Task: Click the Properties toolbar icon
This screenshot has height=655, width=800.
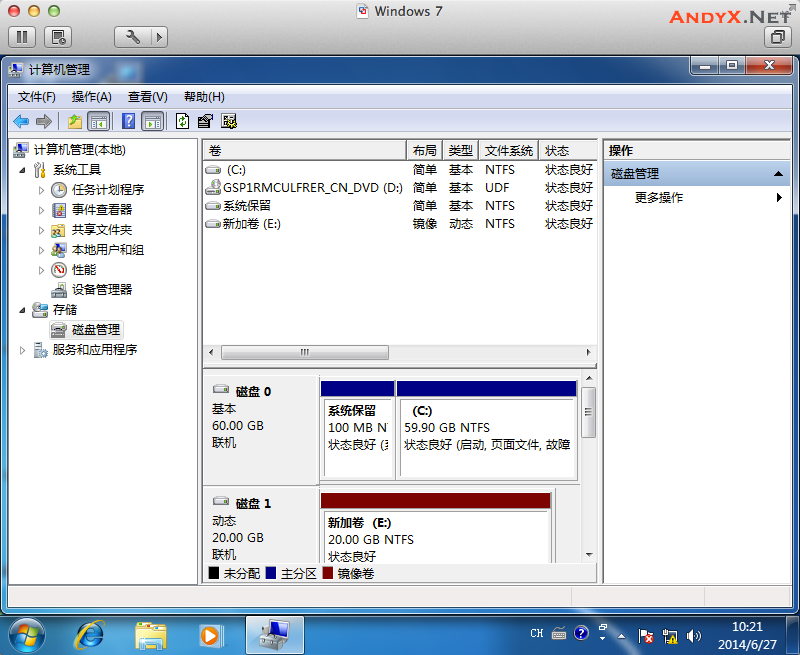Action: 205,121
